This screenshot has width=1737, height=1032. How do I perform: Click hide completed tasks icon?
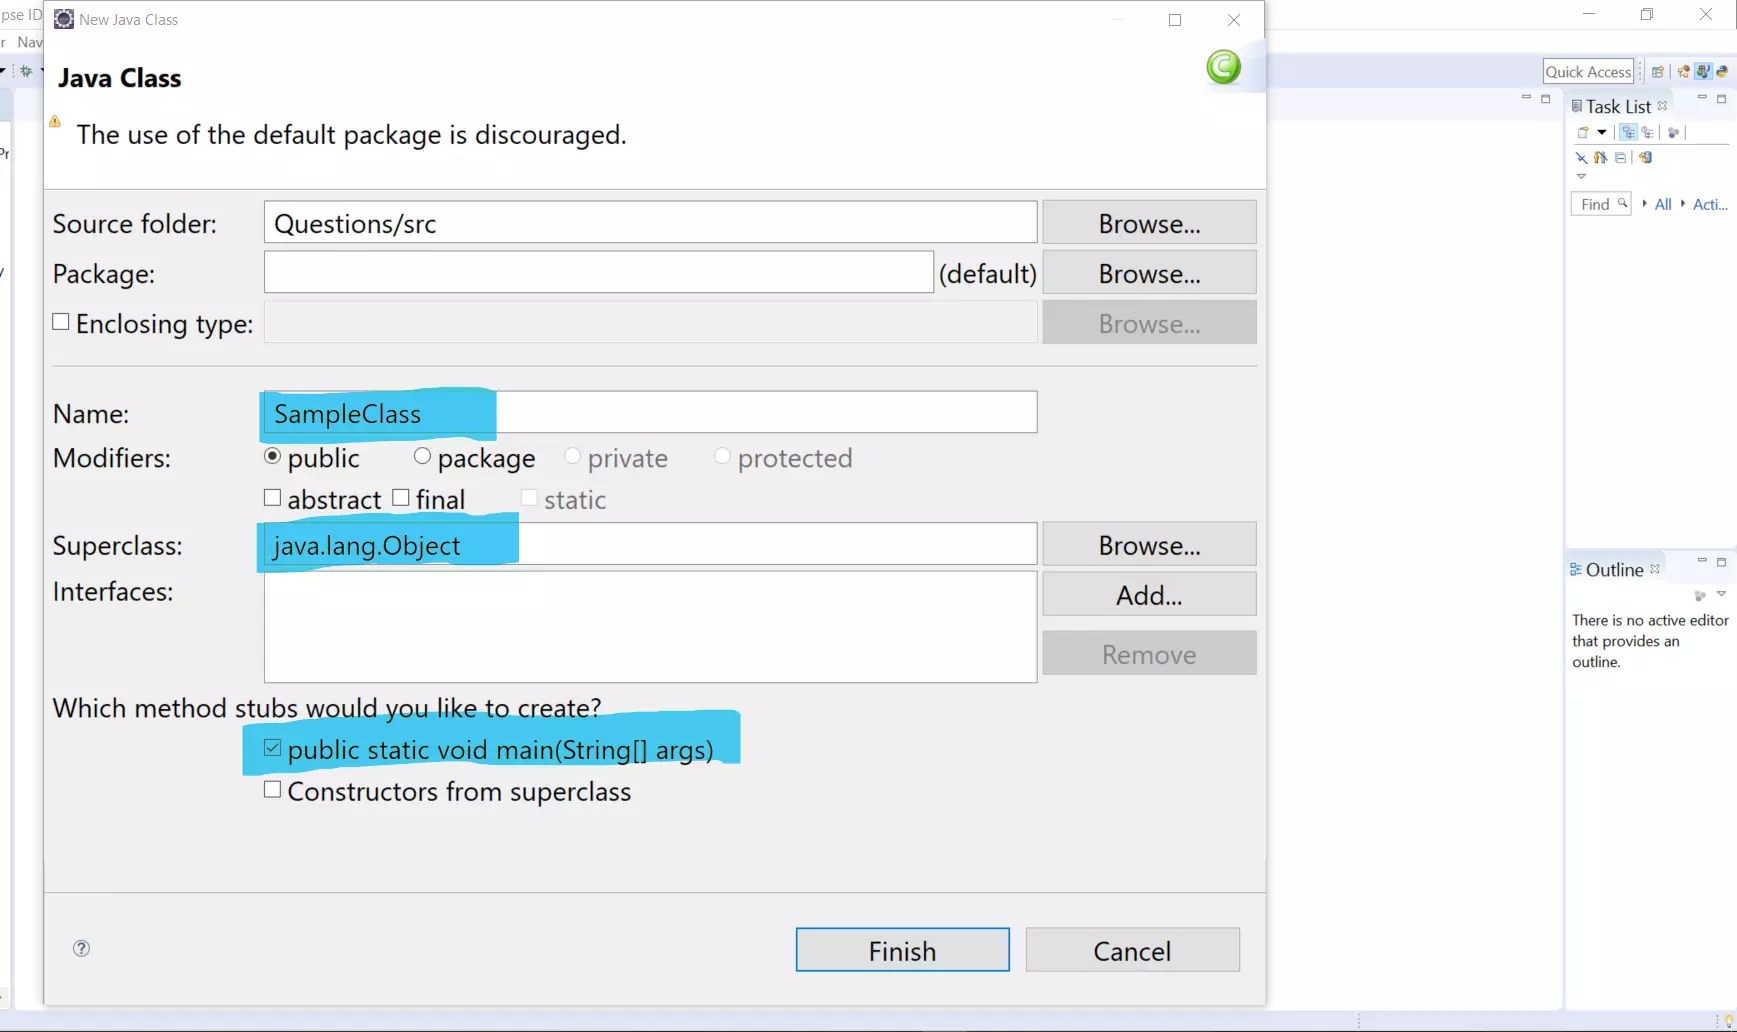pos(1582,158)
